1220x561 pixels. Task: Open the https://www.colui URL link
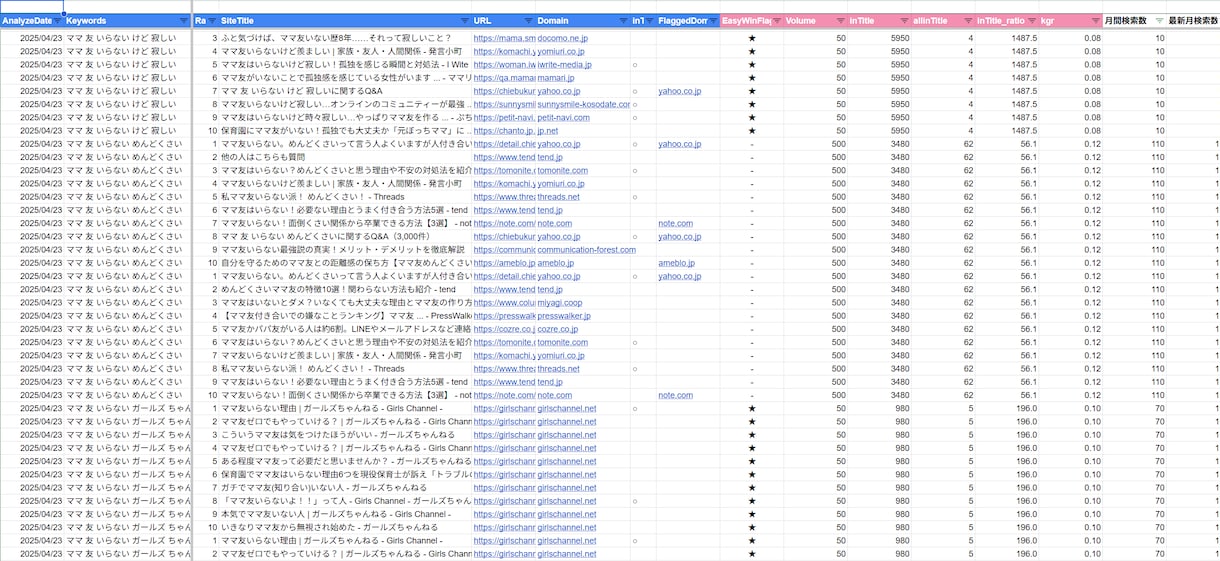tap(504, 303)
